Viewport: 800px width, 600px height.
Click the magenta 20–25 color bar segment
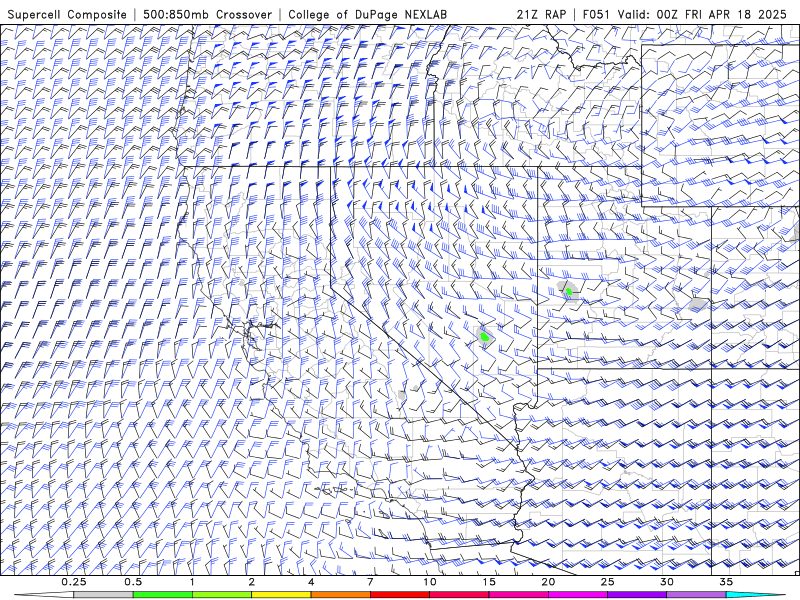point(578,595)
